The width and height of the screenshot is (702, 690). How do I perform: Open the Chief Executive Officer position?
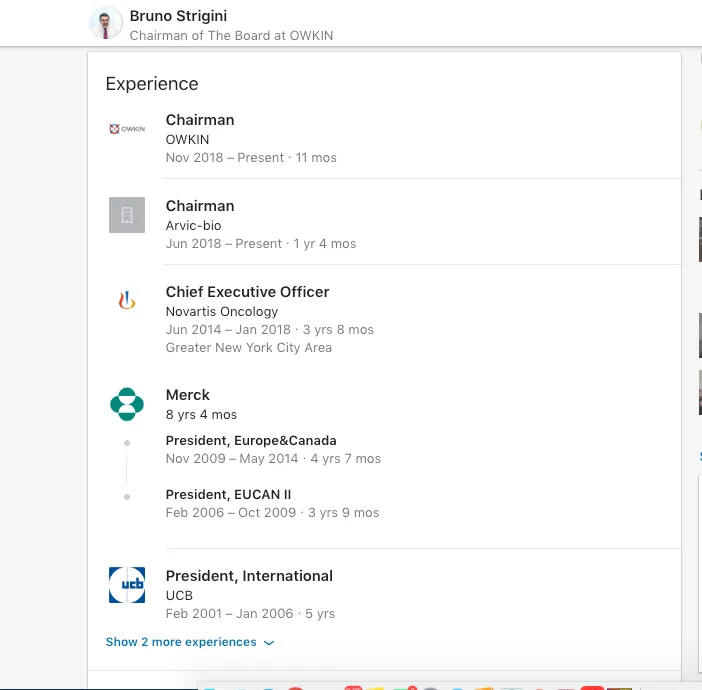pyautogui.click(x=248, y=292)
